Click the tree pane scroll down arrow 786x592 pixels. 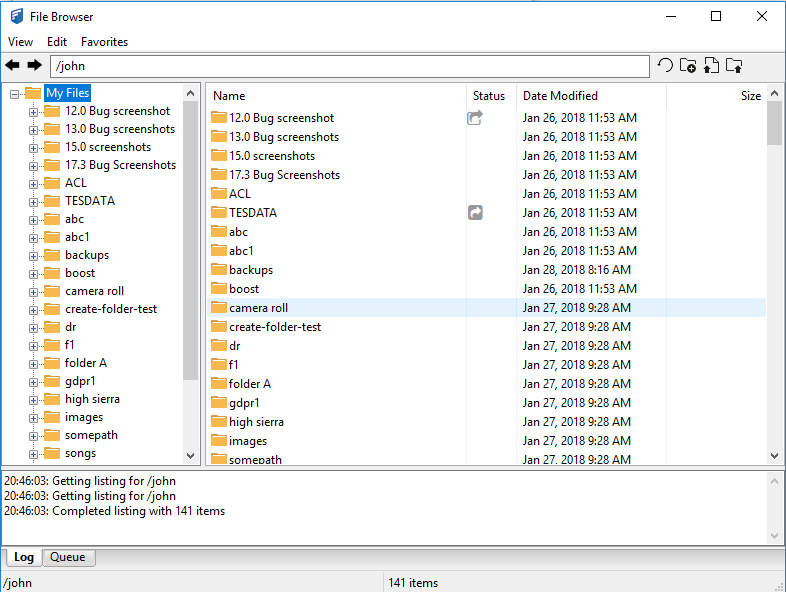tap(190, 456)
